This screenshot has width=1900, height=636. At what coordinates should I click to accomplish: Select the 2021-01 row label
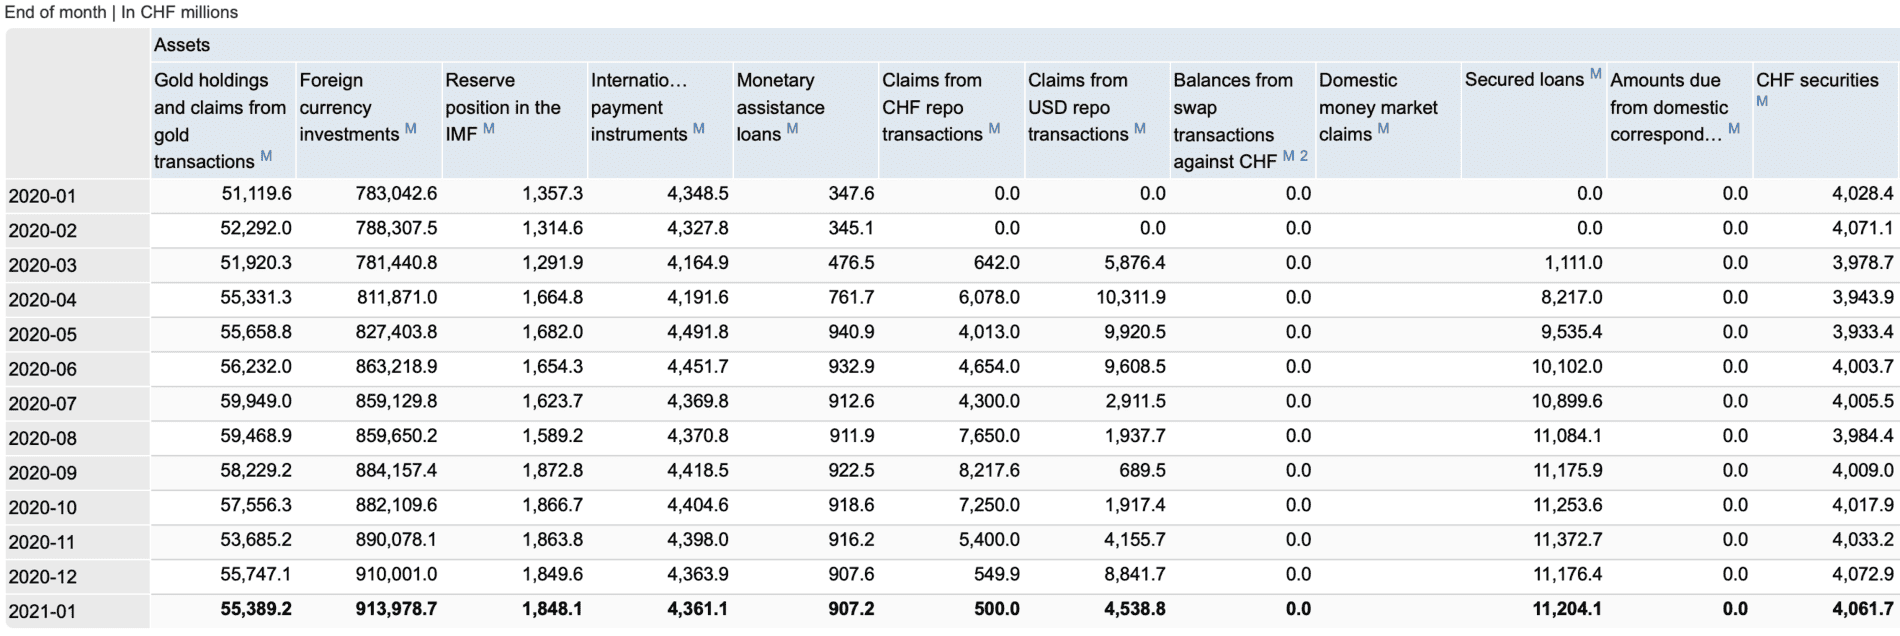(43, 611)
